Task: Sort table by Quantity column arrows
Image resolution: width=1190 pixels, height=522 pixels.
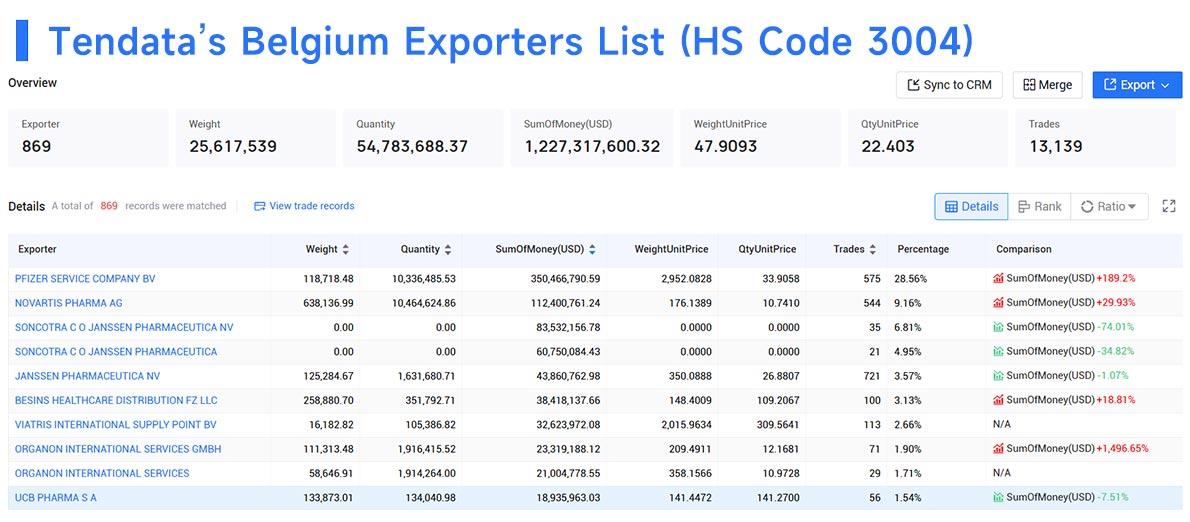Action: point(448,249)
